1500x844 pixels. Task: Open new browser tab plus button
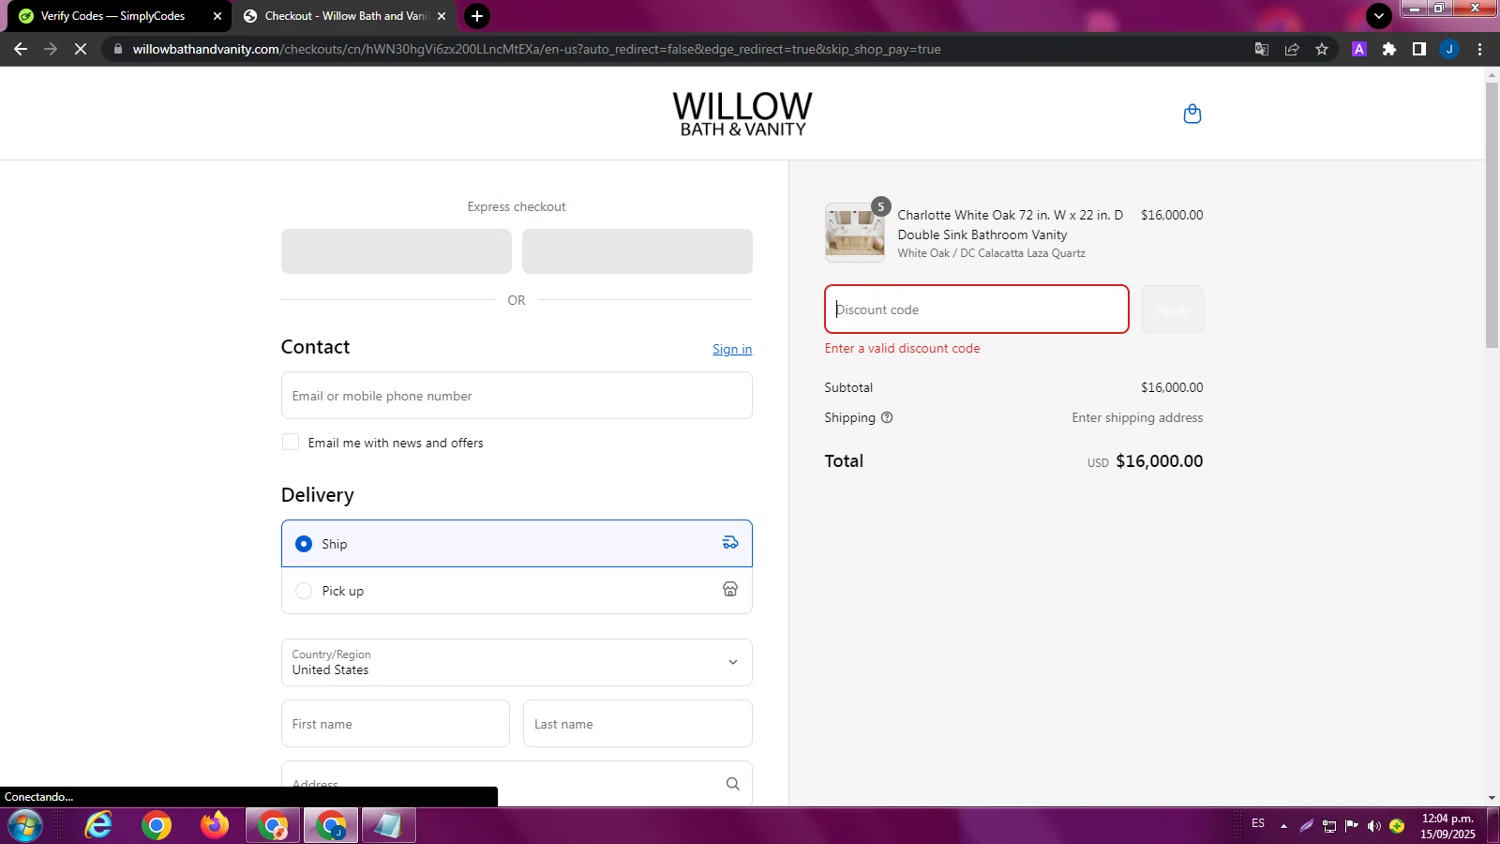tap(477, 16)
